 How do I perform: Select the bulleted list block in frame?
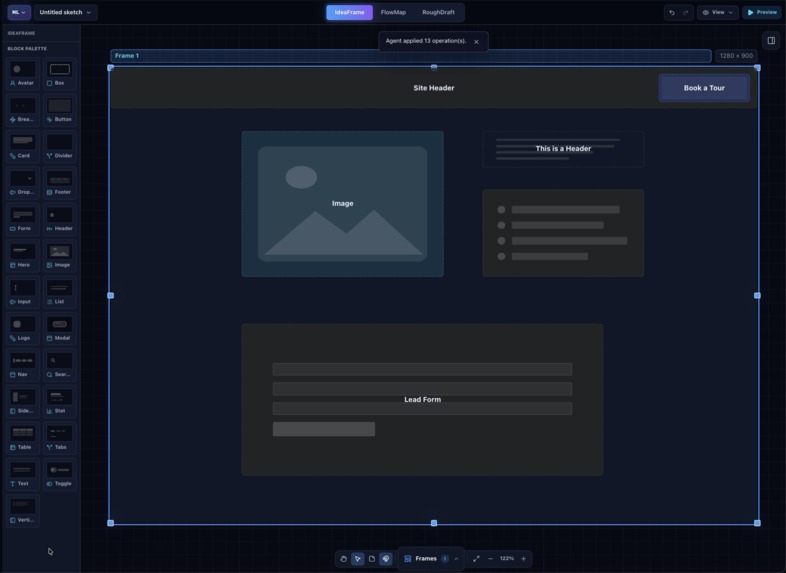tap(563, 233)
